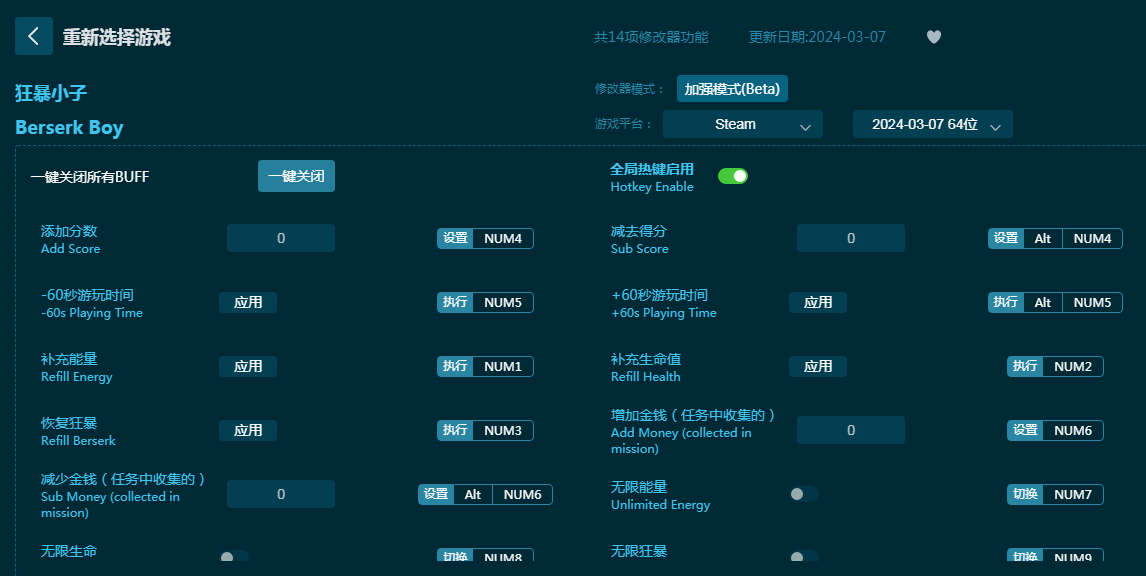Image resolution: width=1146 pixels, height=576 pixels.
Task: Click the 更新日期:2024-03-07 text
Action: pos(817,37)
